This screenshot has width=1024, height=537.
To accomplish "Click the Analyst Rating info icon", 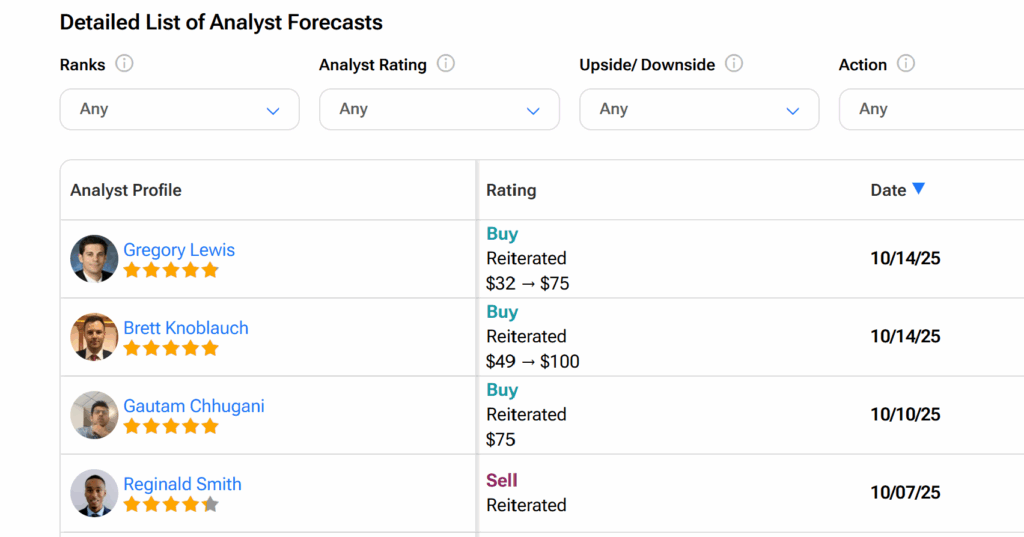I will [446, 64].
